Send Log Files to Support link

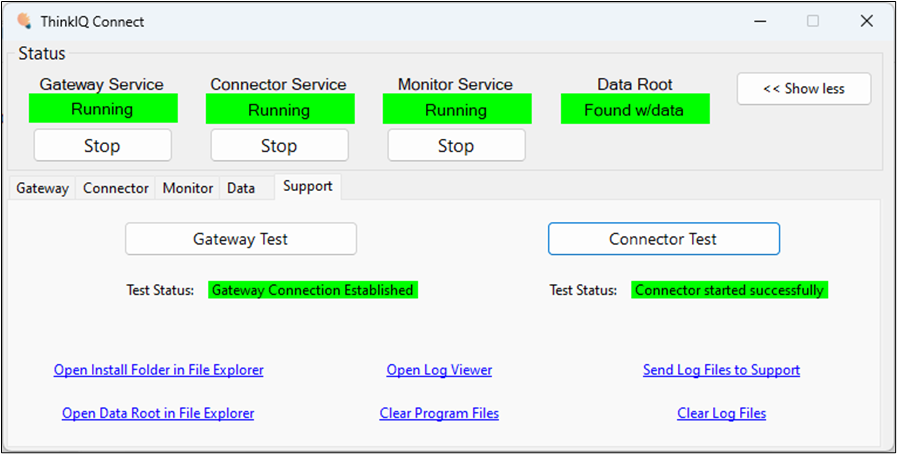[x=721, y=370]
